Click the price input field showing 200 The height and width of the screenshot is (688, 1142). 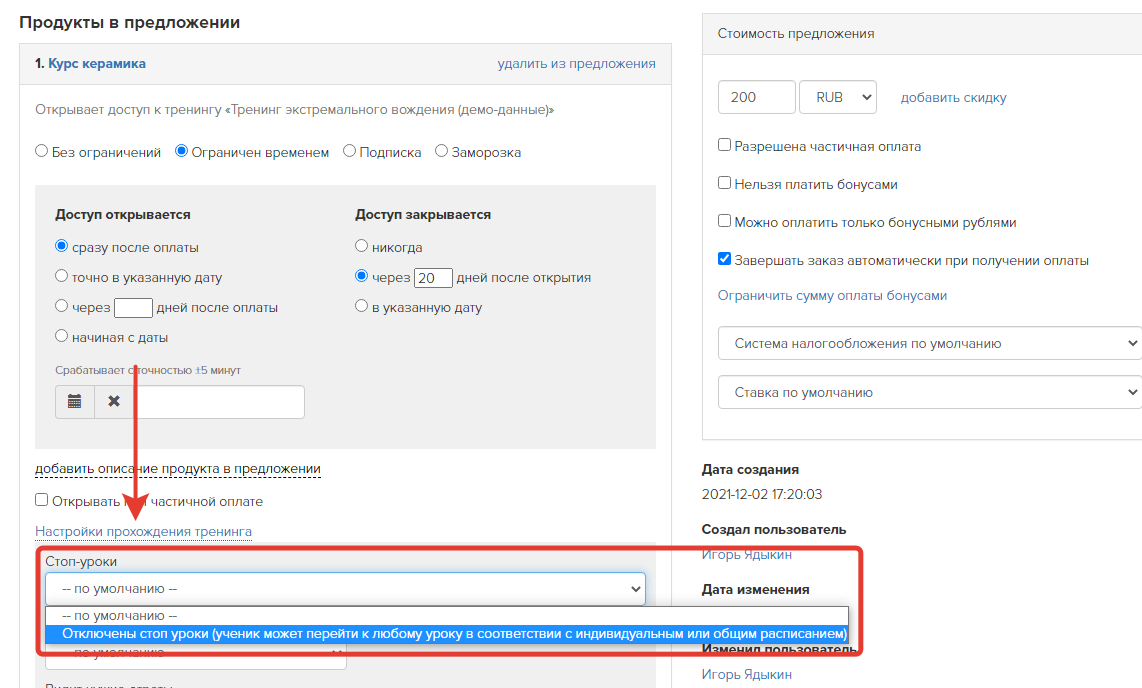[x=757, y=97]
